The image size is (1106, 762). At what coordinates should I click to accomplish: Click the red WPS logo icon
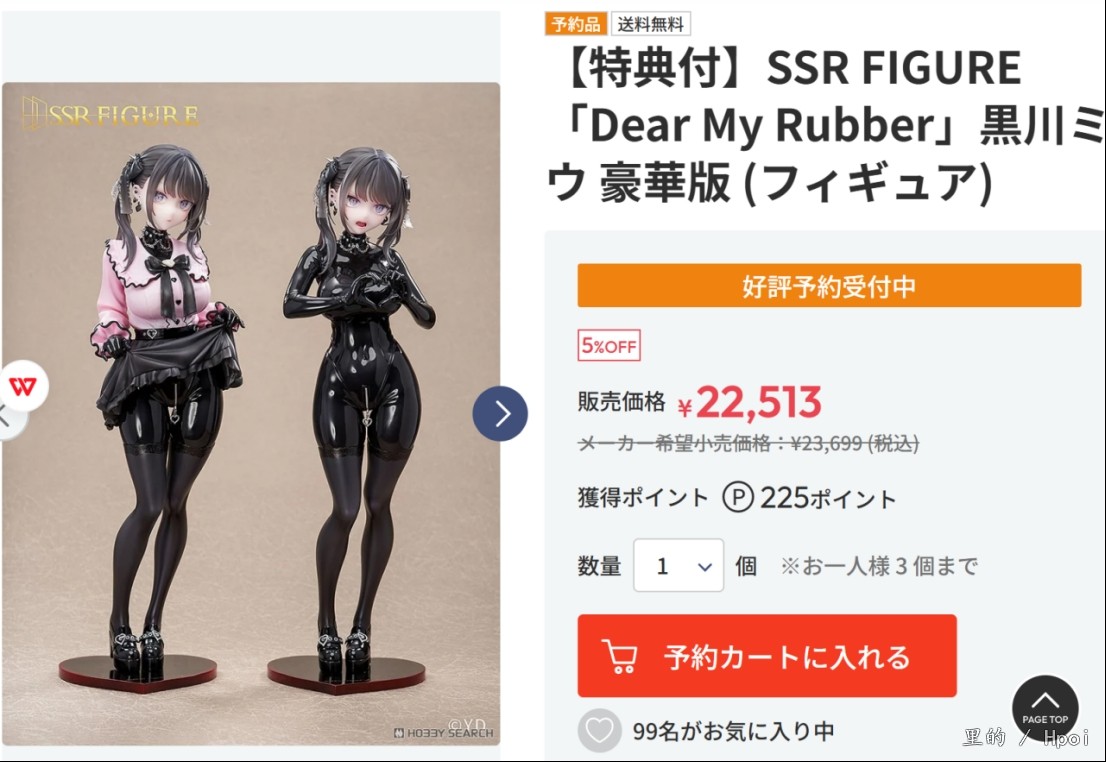pos(23,386)
